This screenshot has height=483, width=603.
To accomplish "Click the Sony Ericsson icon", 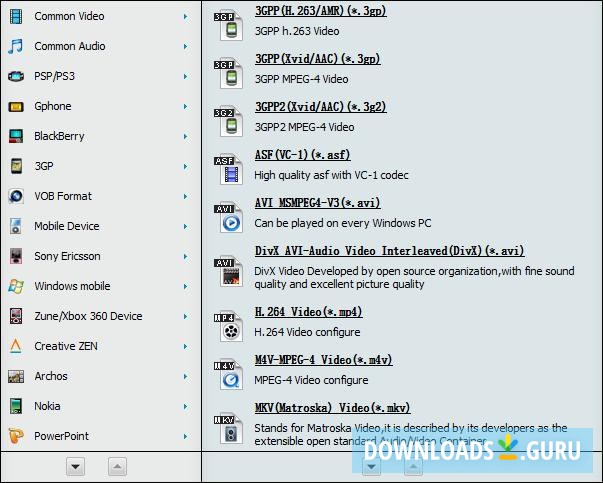I will 16,256.
